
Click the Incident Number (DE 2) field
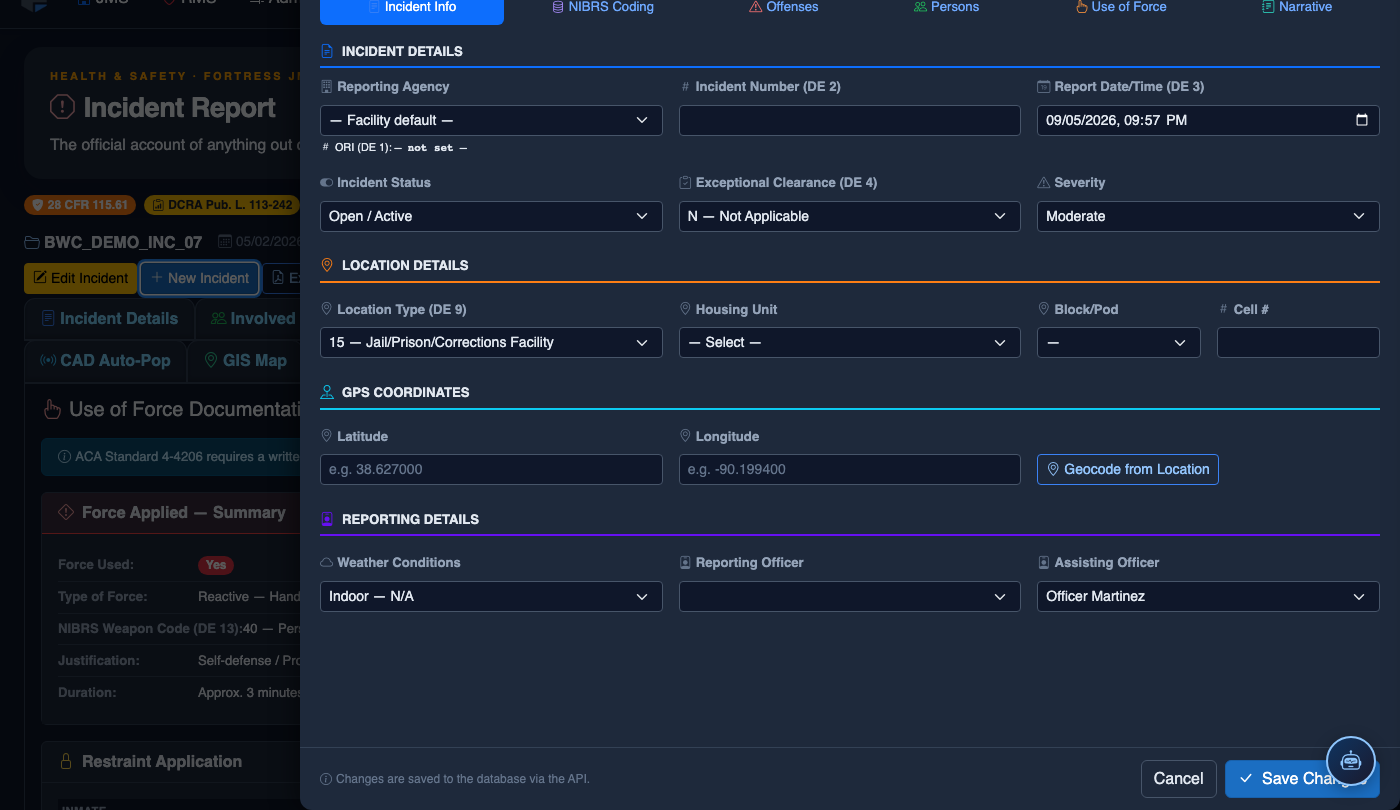(850, 120)
